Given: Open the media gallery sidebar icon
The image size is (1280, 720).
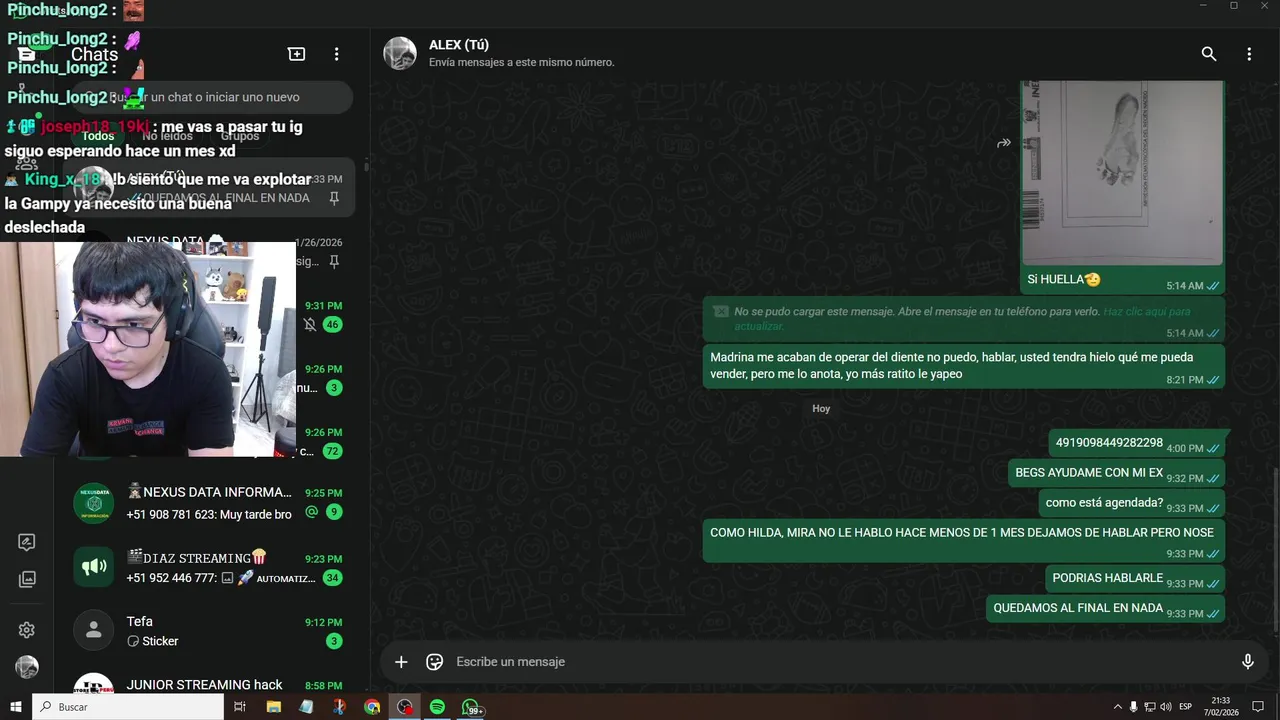Looking at the screenshot, I should (x=27, y=579).
